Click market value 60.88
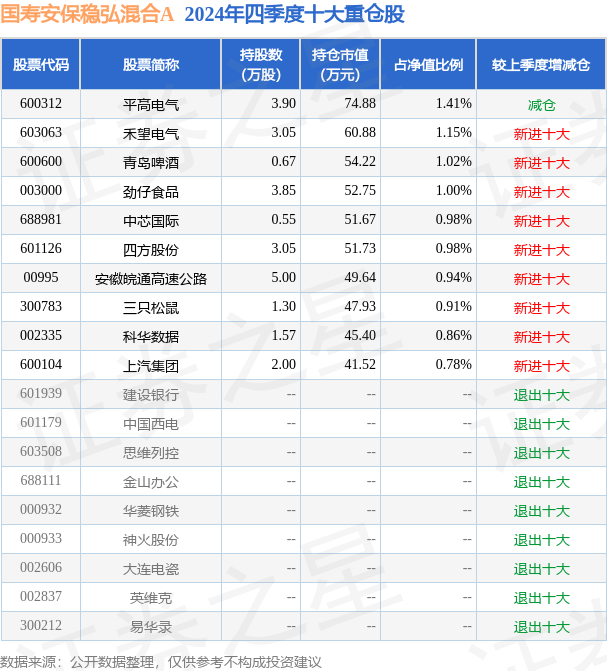607x671 pixels. click(x=360, y=133)
